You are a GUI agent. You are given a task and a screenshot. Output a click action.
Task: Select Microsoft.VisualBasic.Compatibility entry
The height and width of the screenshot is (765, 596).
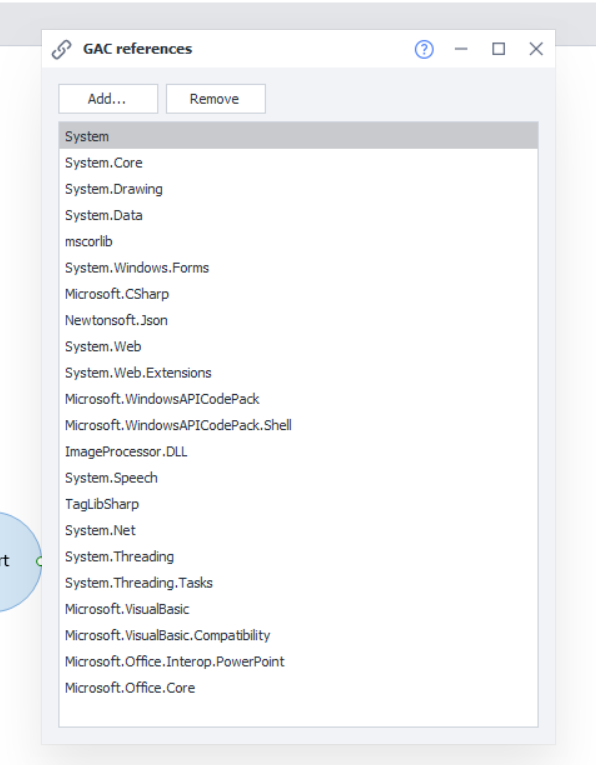298,635
